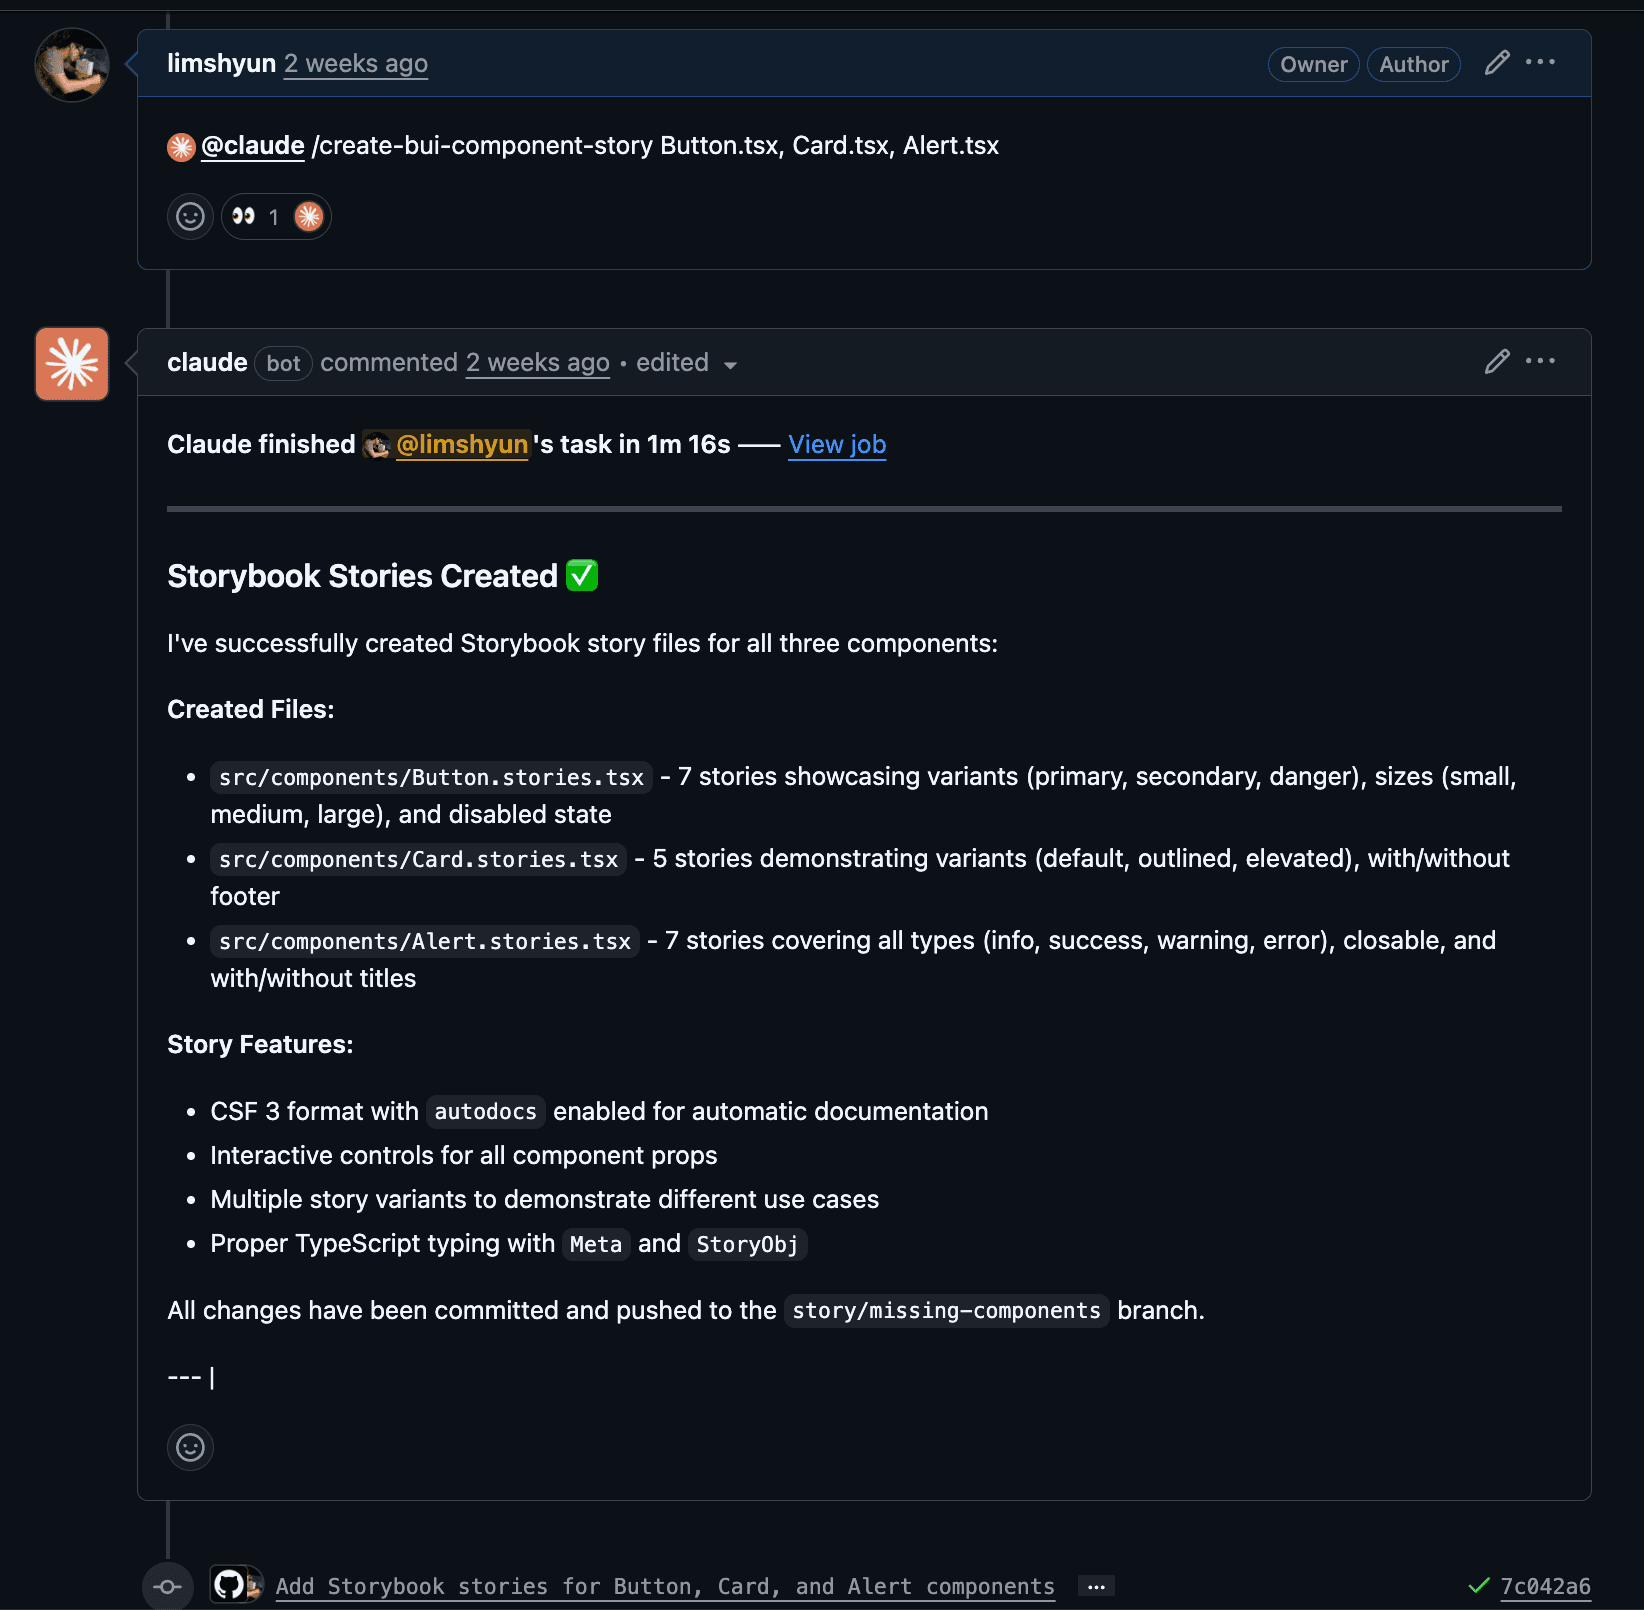Image resolution: width=1644 pixels, height=1610 pixels.
Task: Open the @claude mention link
Action: coord(252,146)
